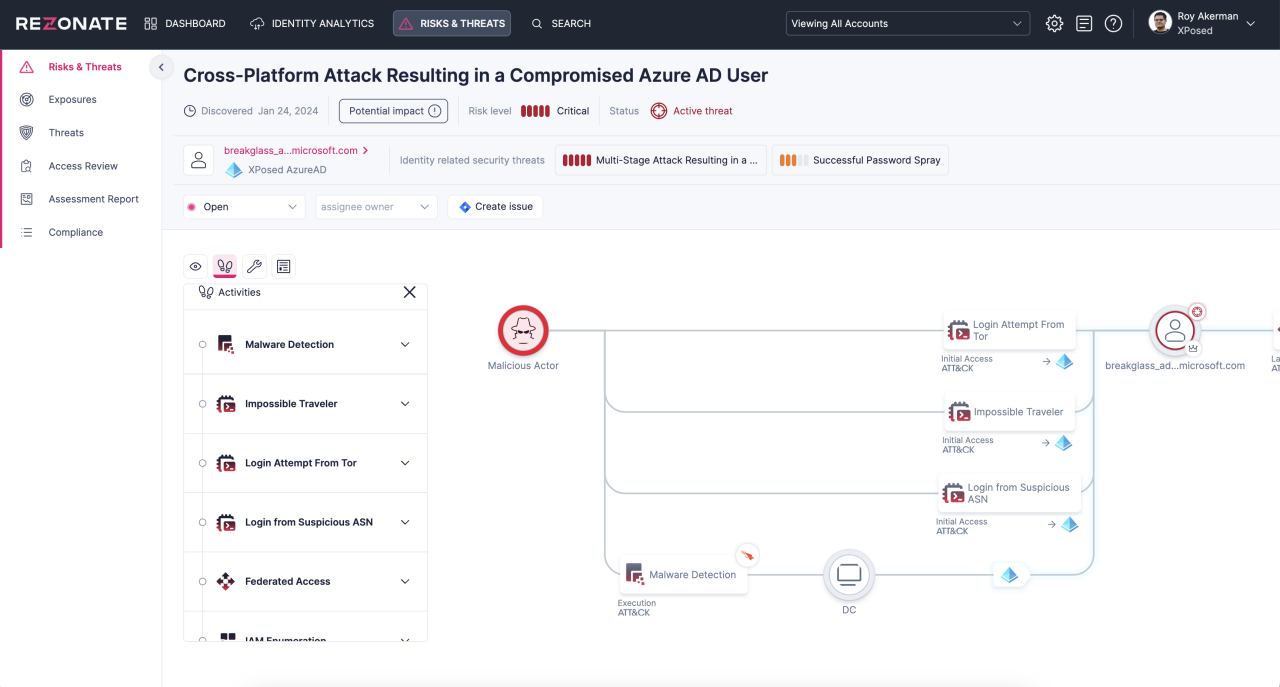1280x687 pixels.
Task: Select the Login Attempt From Tor timeline dot
Action: point(202,463)
